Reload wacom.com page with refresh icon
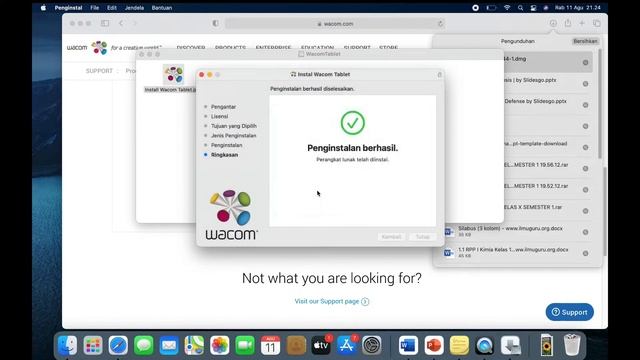Viewport: 640px width, 360px height. click(x=440, y=24)
